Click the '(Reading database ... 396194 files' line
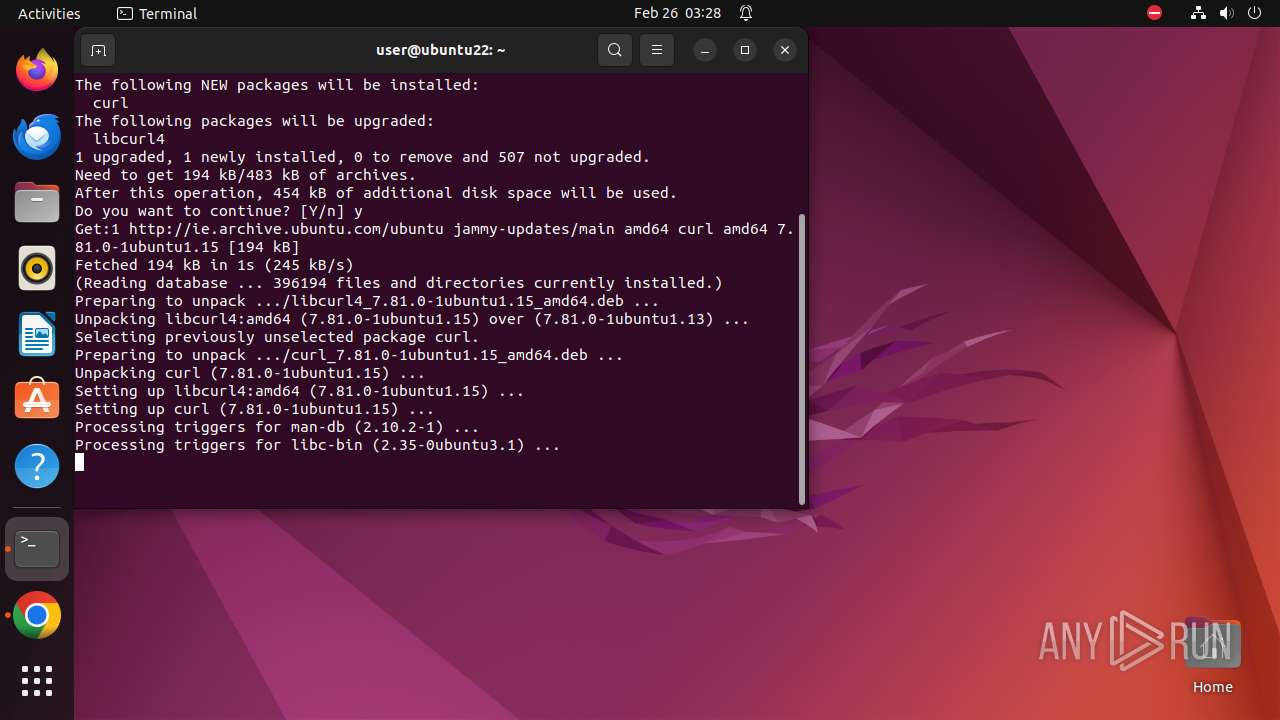 tap(398, 283)
